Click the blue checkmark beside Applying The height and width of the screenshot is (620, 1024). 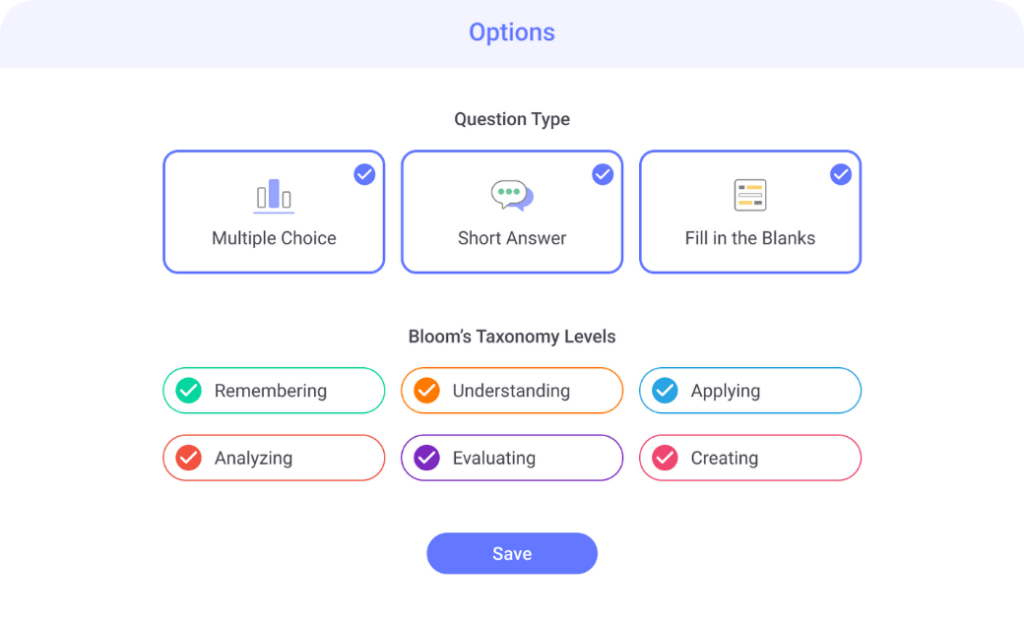(664, 390)
